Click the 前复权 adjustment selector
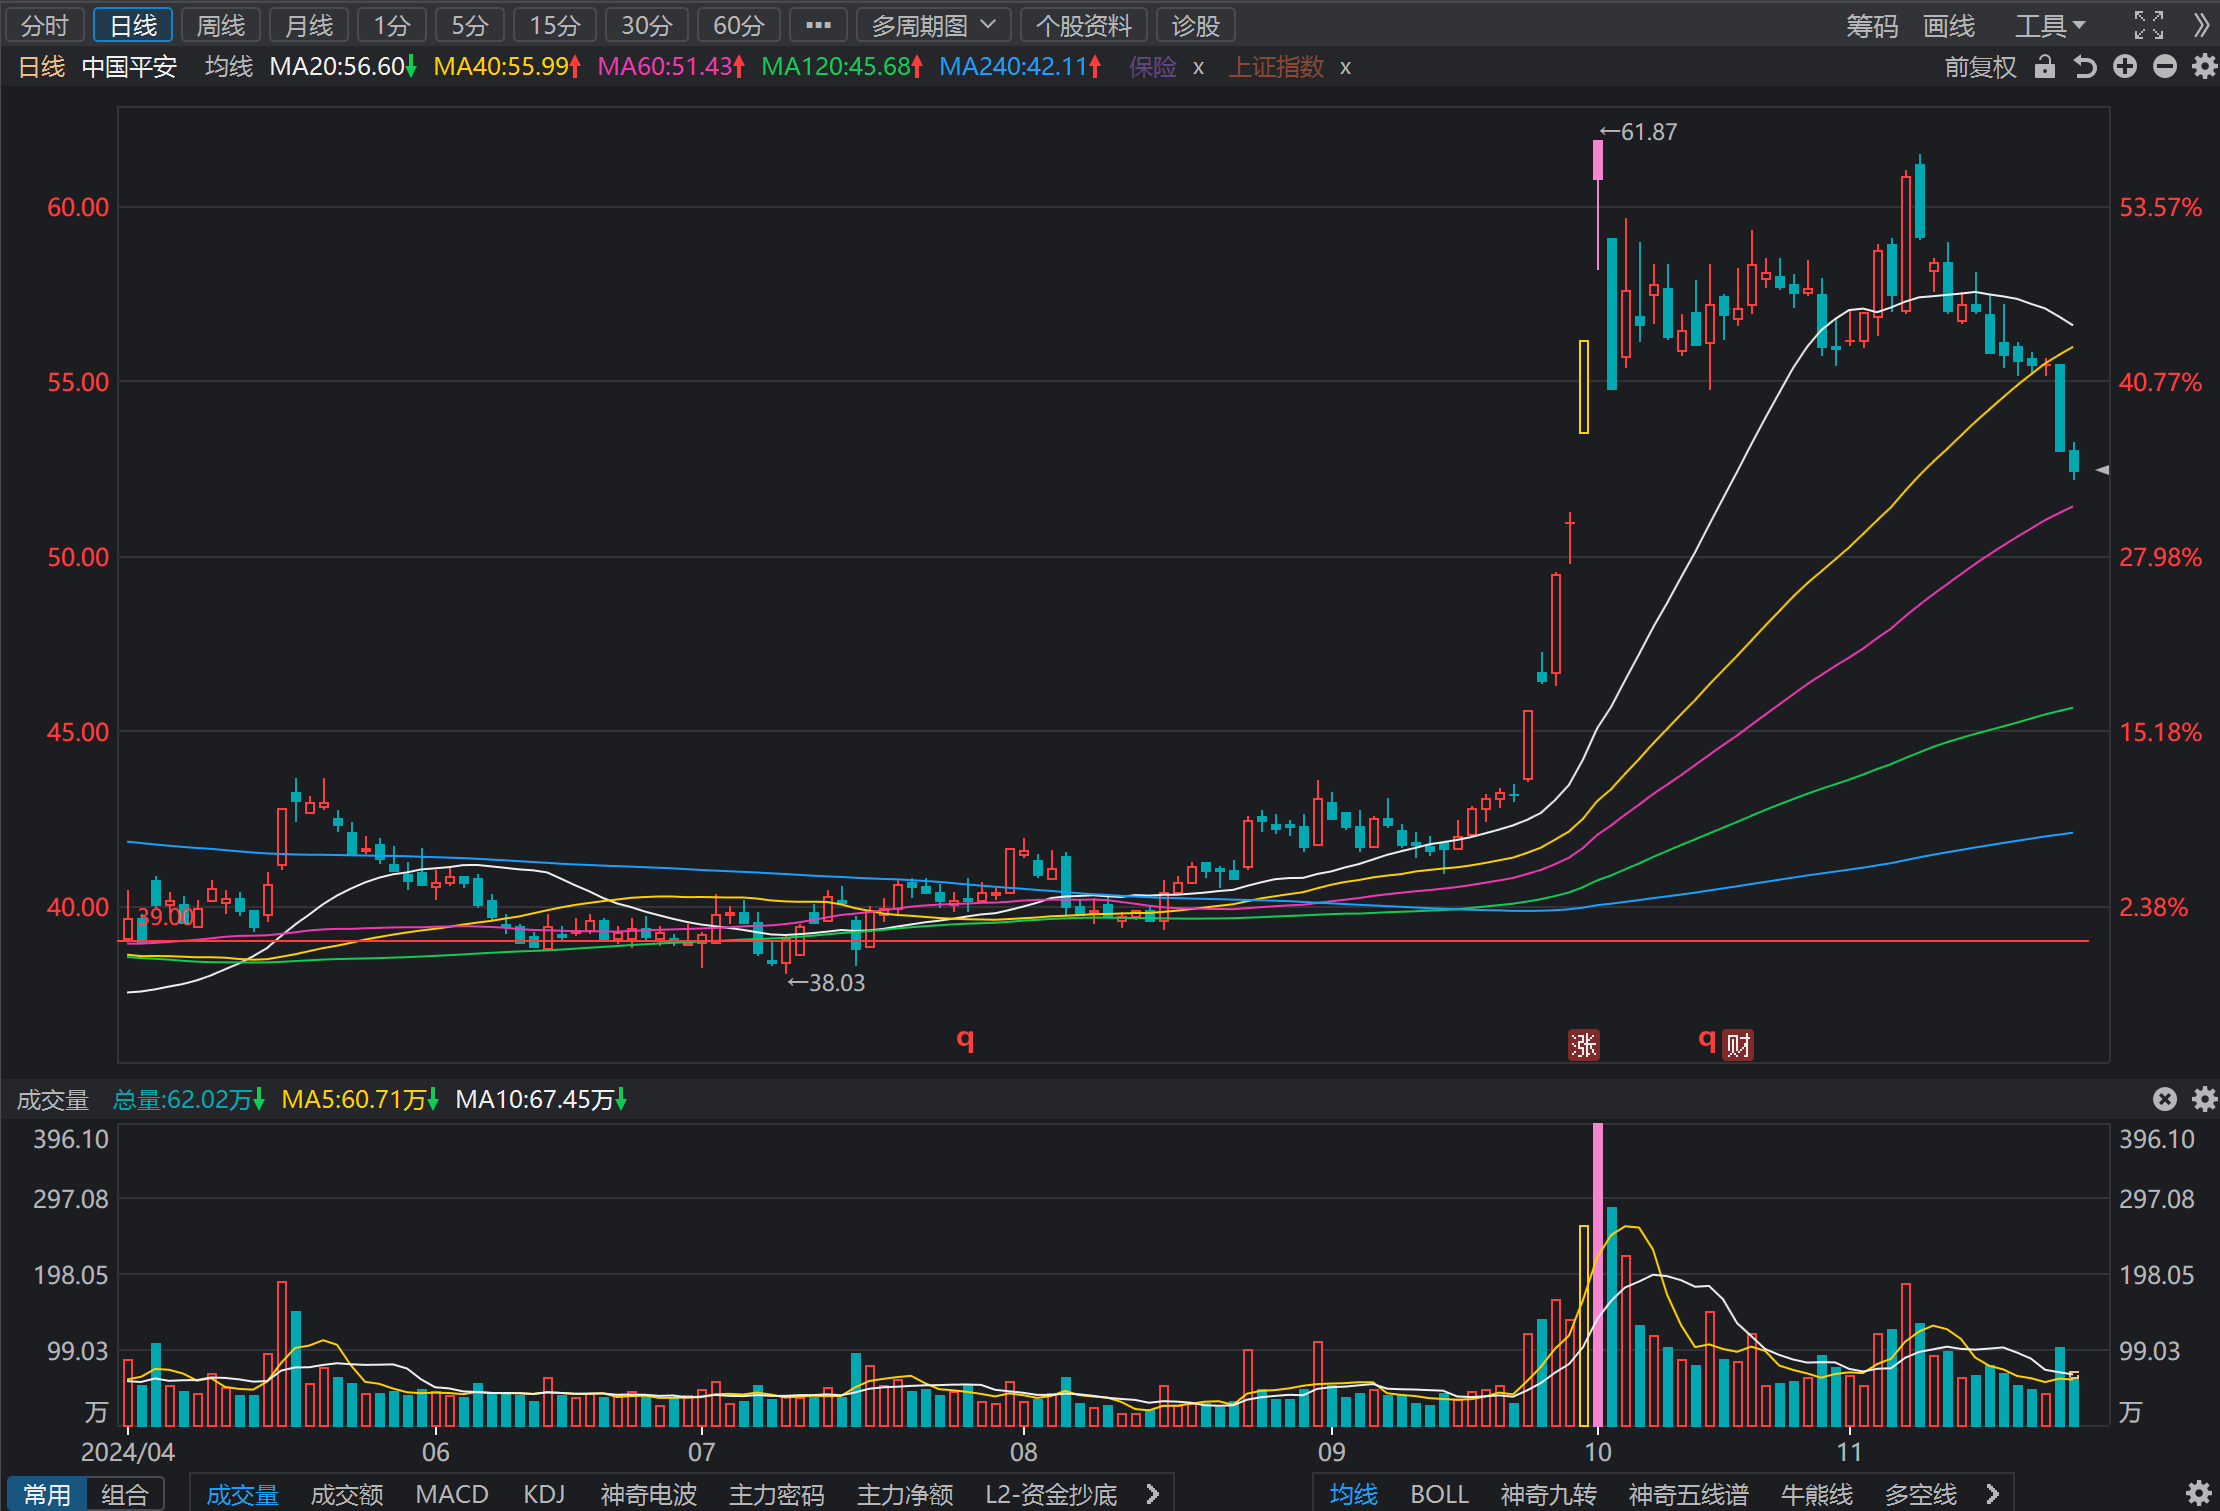 pos(1980,67)
